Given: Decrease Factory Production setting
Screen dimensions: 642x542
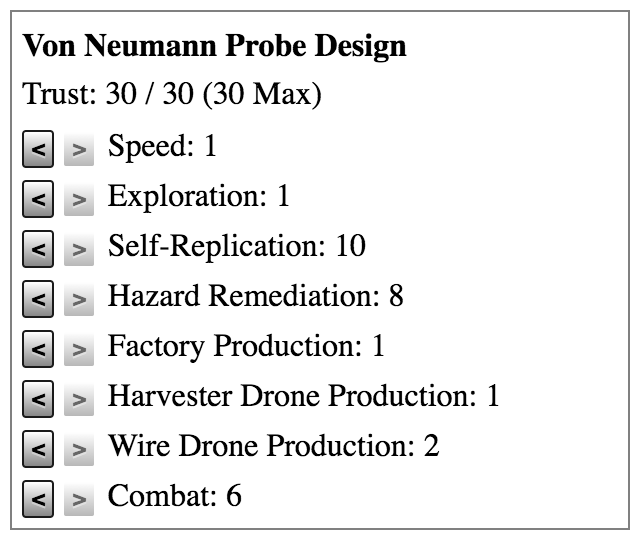Looking at the screenshot, I should tap(37, 348).
